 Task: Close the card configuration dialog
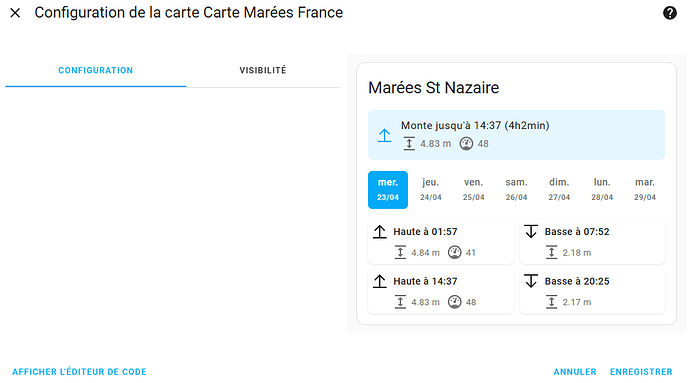point(15,13)
